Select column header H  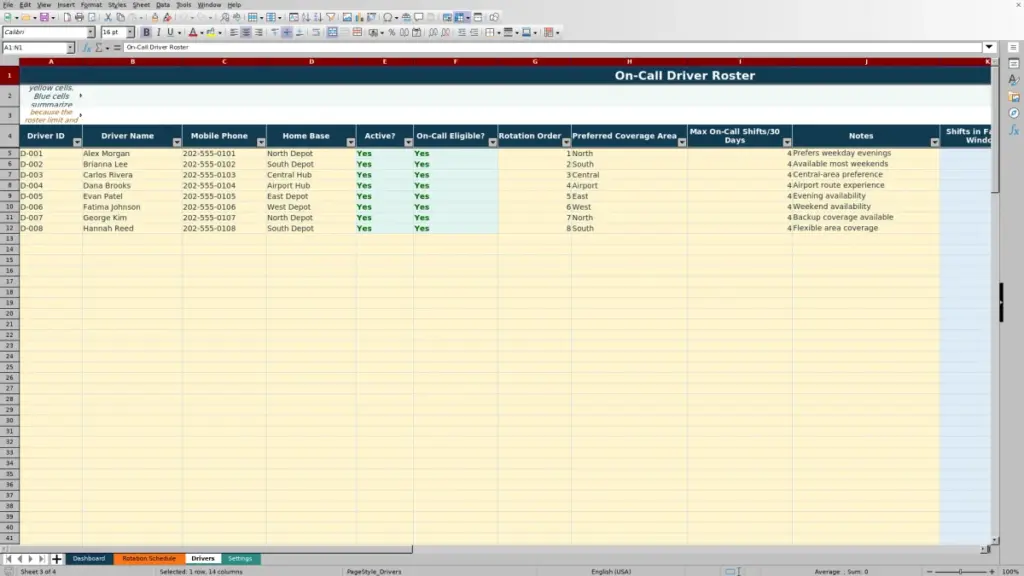point(630,61)
